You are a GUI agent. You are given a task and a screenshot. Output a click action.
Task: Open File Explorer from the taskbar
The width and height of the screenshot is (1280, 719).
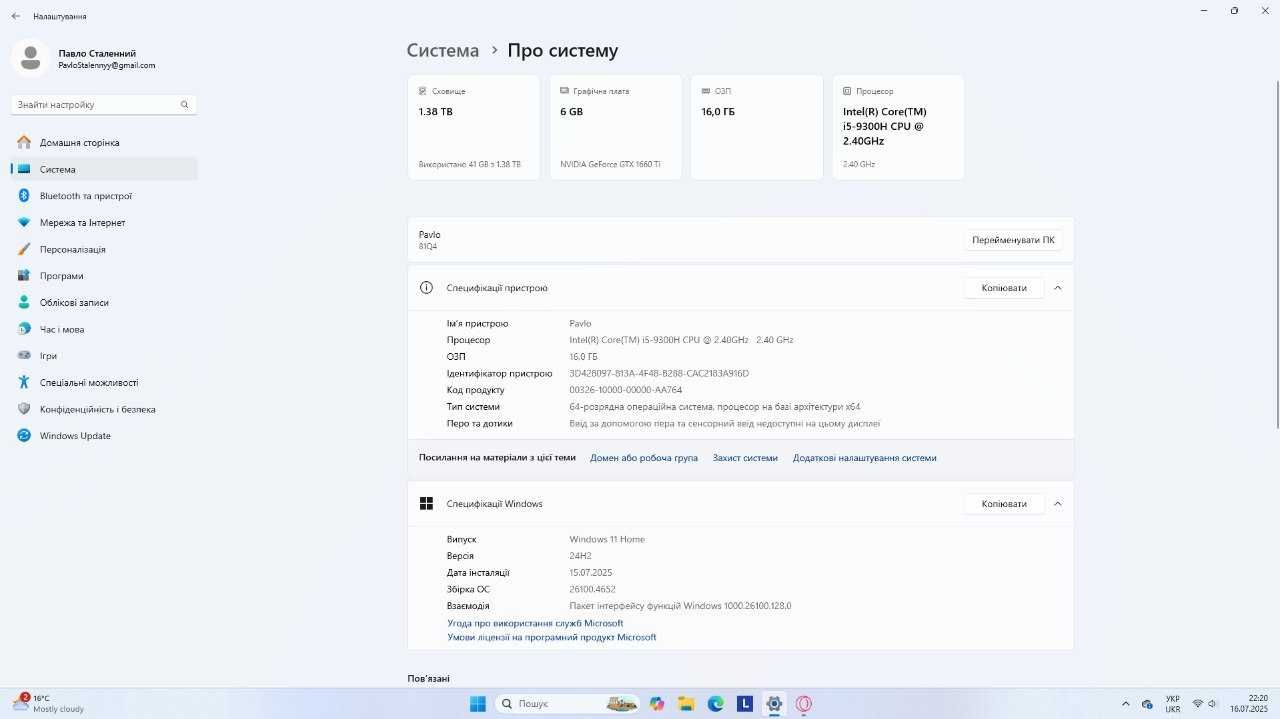pos(686,704)
